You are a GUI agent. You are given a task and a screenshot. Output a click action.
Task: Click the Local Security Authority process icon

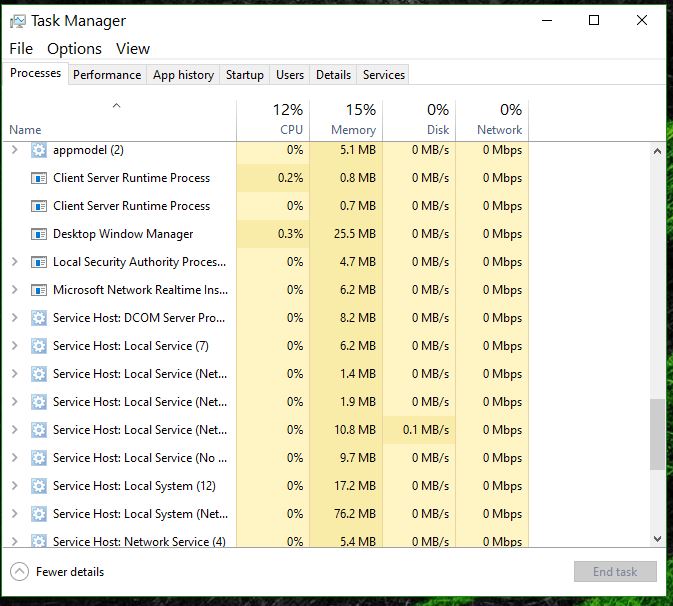(39, 262)
